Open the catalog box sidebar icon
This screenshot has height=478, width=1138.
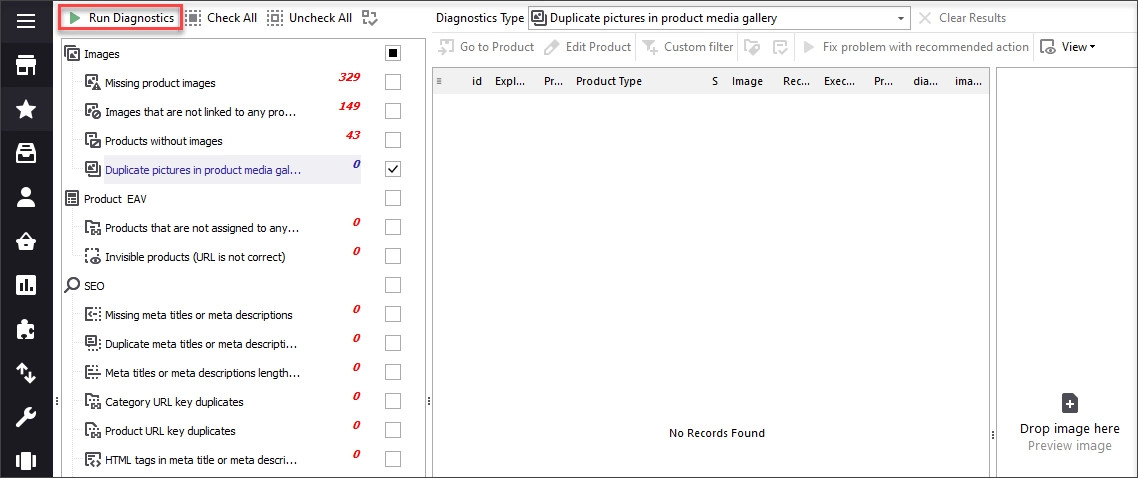(x=26, y=153)
